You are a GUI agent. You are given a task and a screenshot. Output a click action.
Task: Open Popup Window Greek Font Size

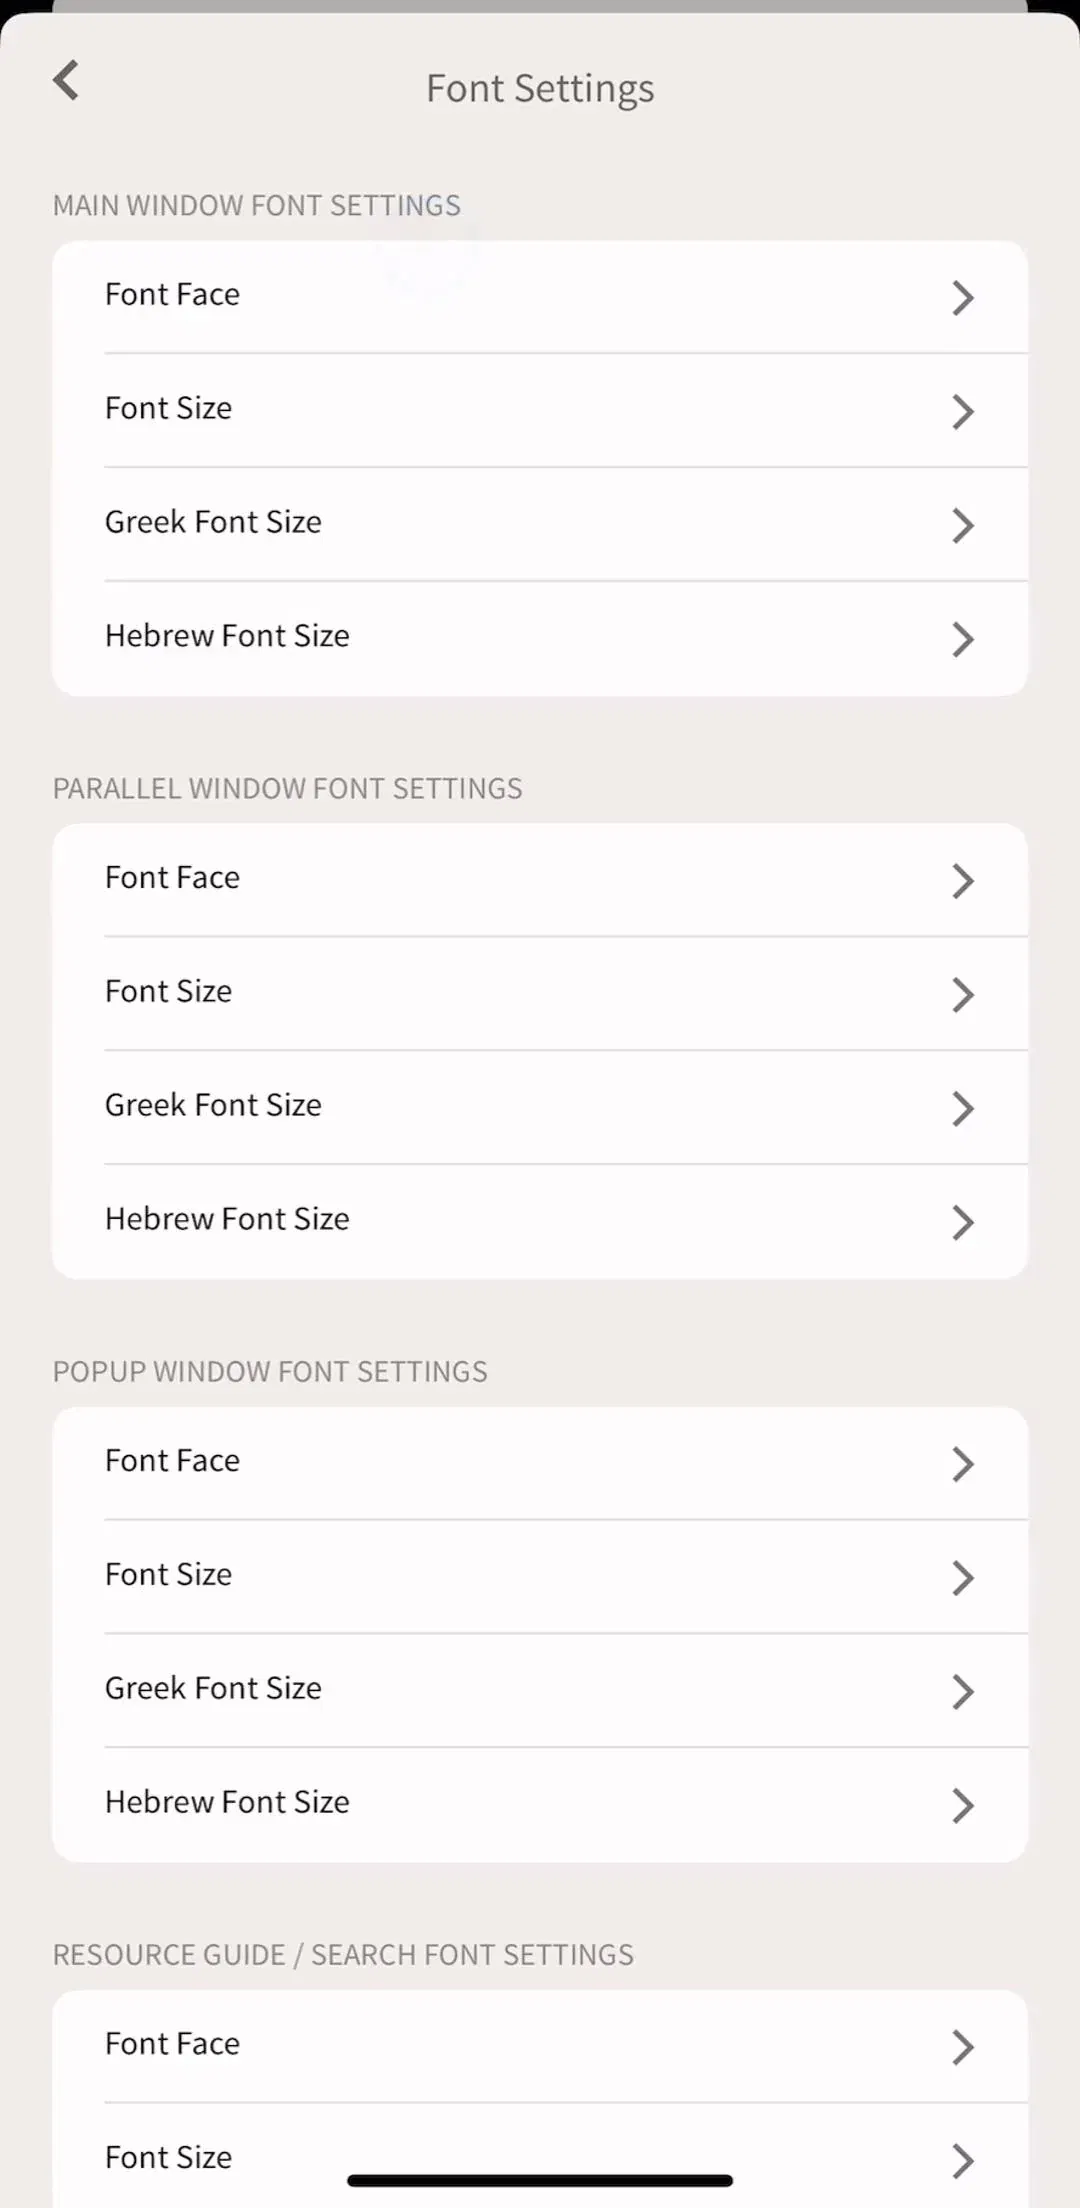point(540,1690)
